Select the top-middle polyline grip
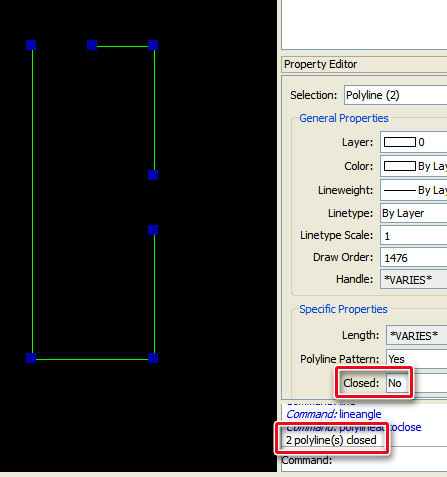Image resolution: width=447 pixels, height=477 pixels. click(92, 45)
